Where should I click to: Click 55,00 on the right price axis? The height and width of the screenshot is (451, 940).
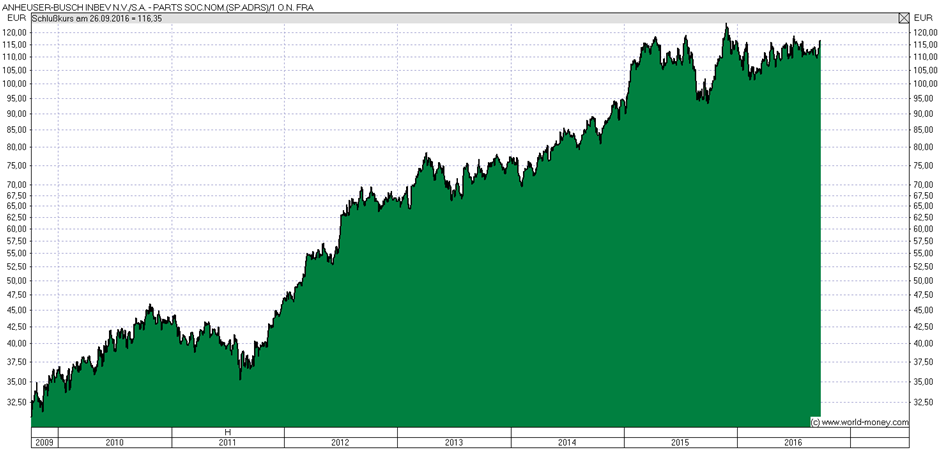[923, 253]
